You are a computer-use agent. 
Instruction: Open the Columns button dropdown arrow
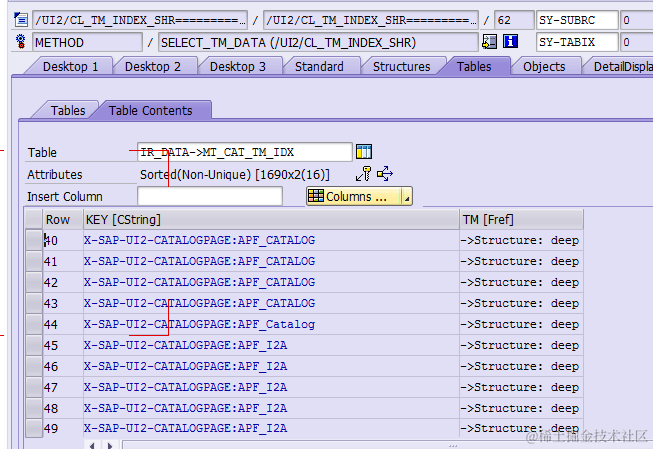(x=407, y=196)
